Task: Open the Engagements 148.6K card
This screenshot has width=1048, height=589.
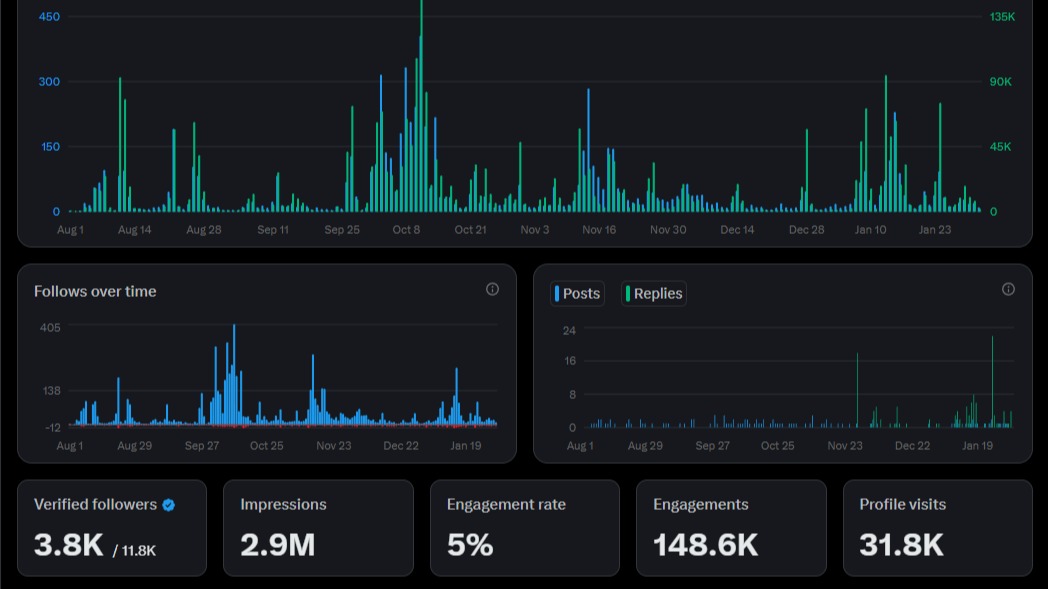Action: (x=731, y=528)
